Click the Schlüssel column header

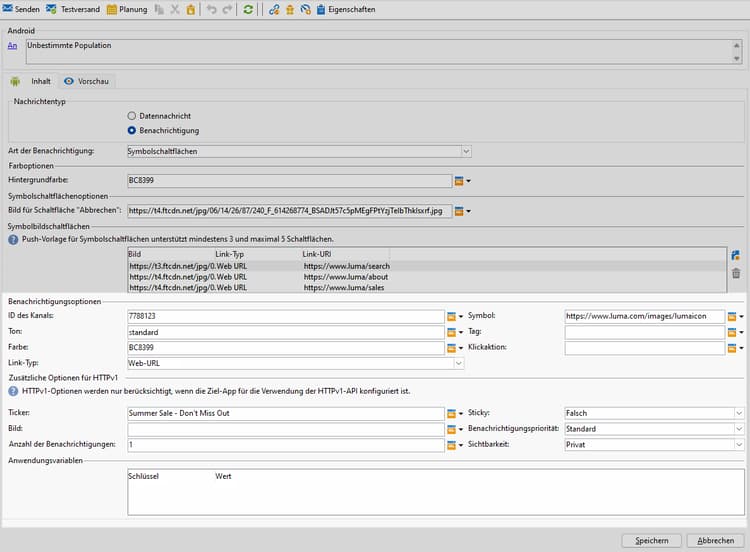tap(143, 476)
